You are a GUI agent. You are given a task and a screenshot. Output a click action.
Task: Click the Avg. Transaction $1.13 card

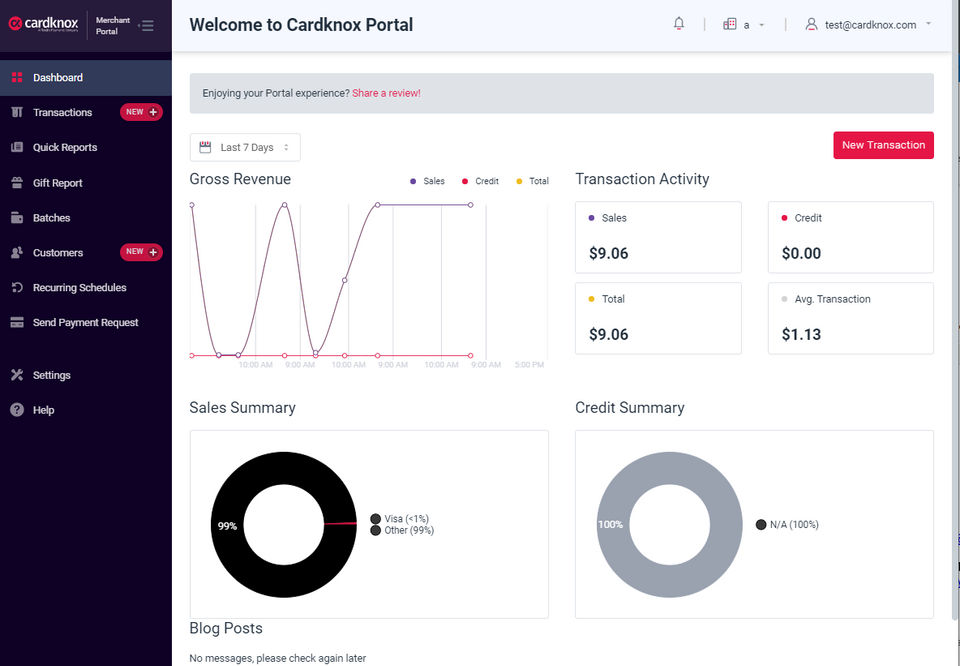[x=850, y=318]
